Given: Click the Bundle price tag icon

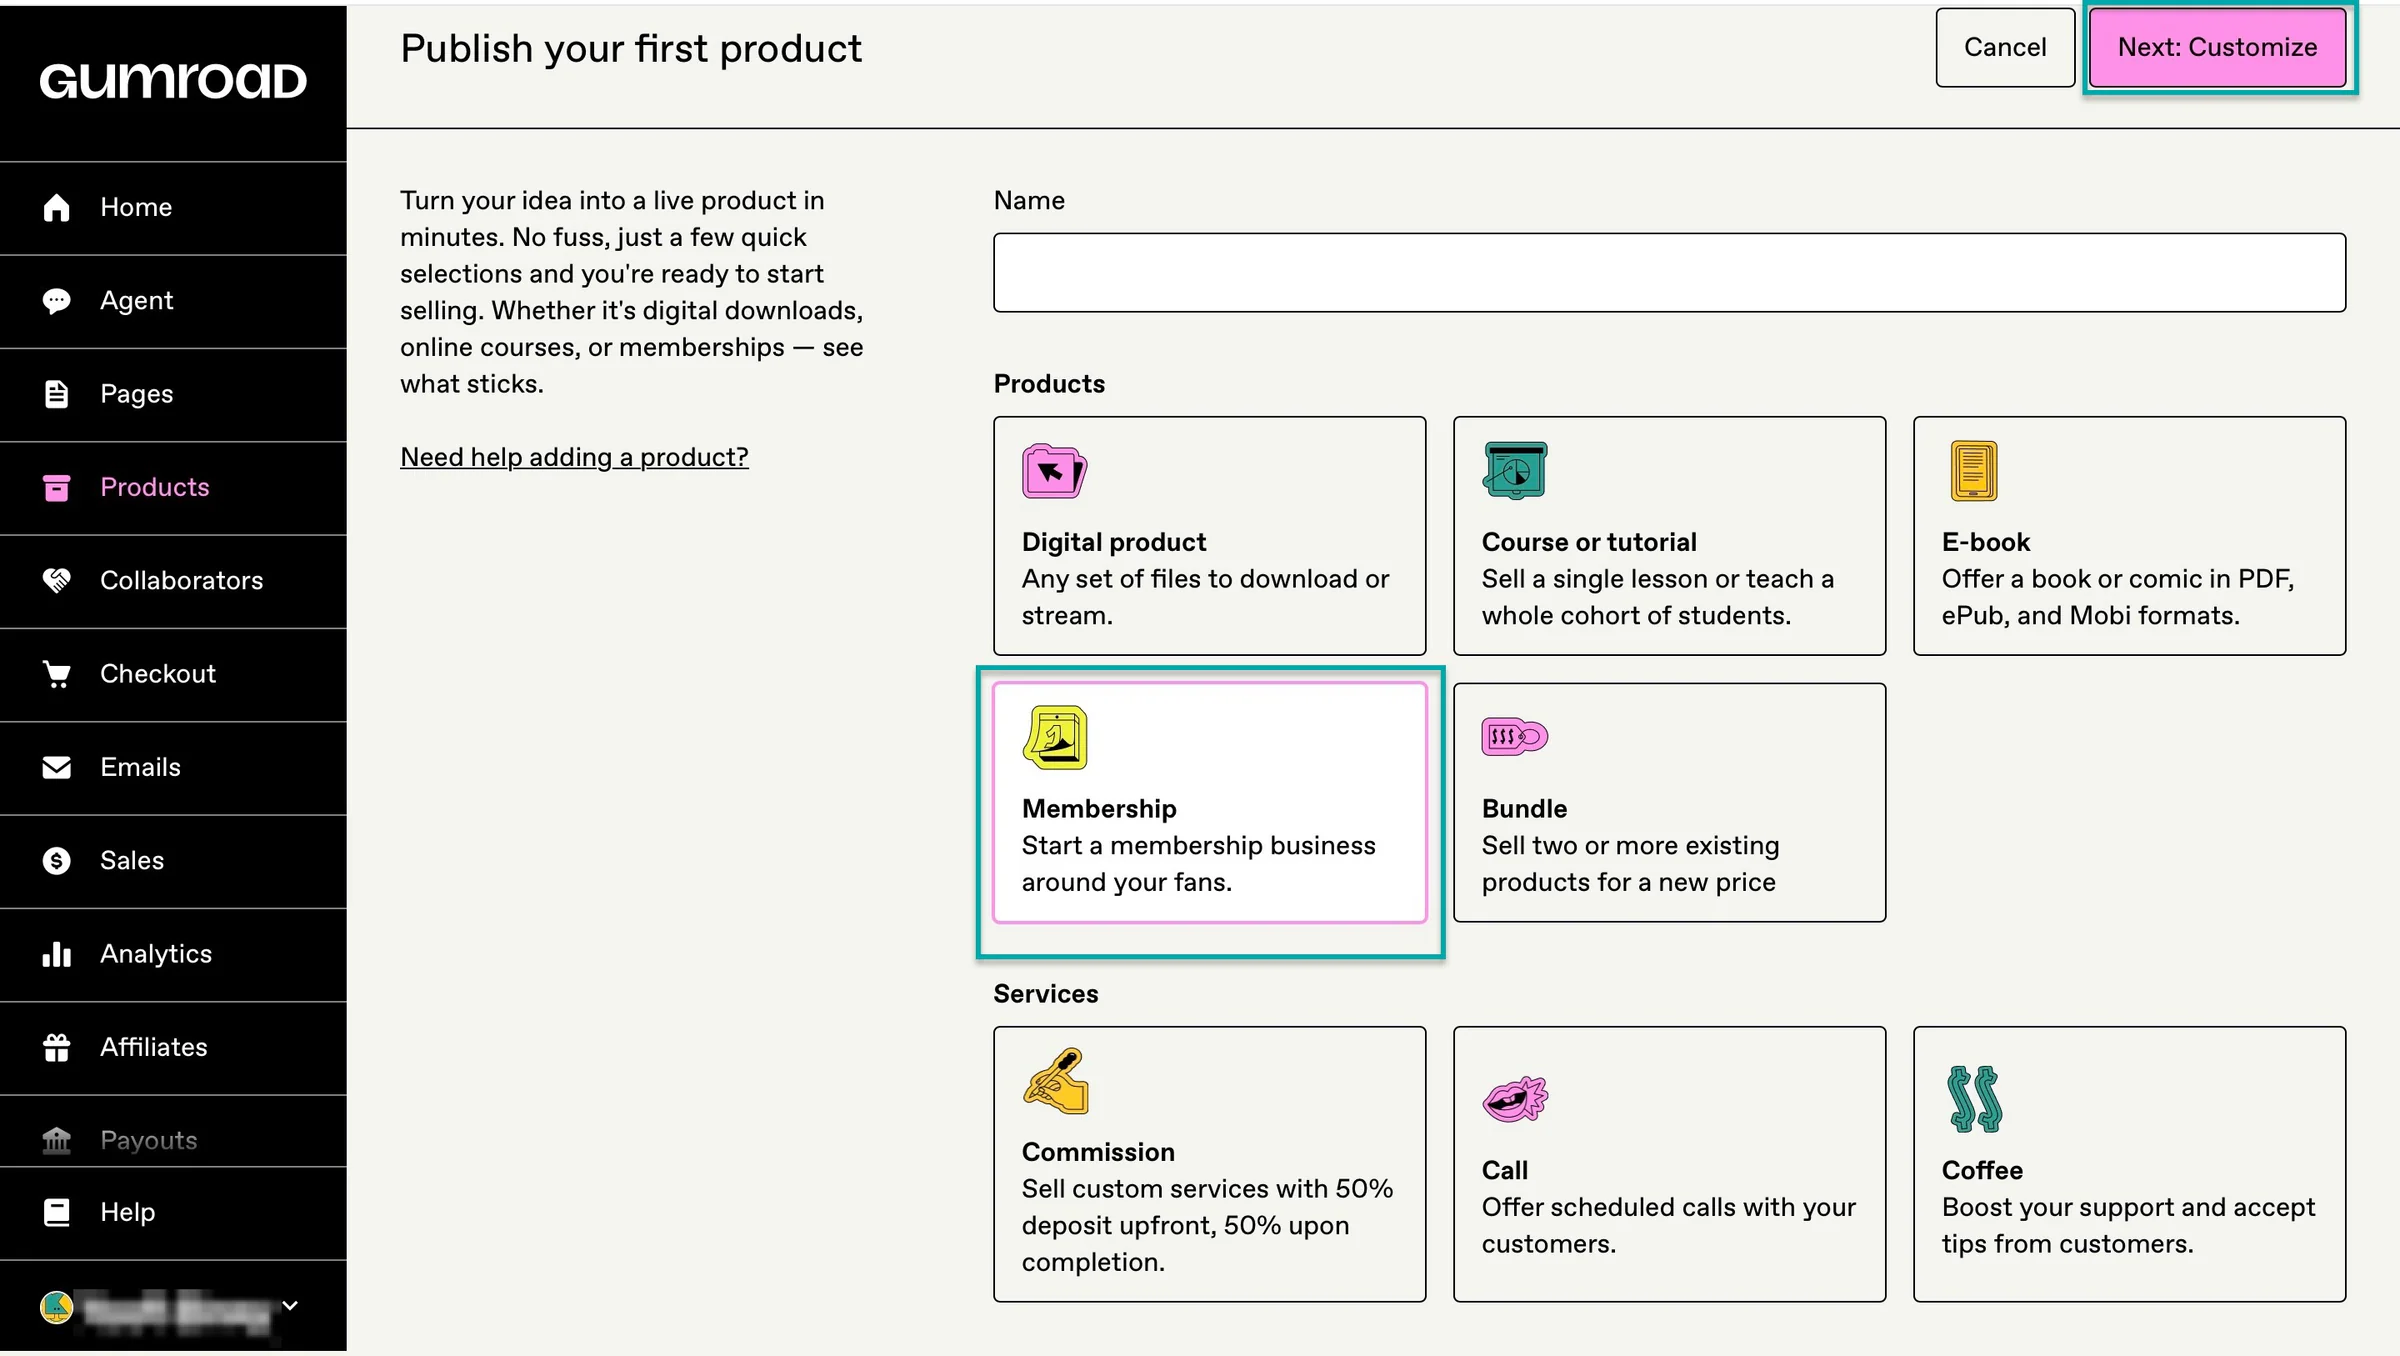Looking at the screenshot, I should 1514,737.
